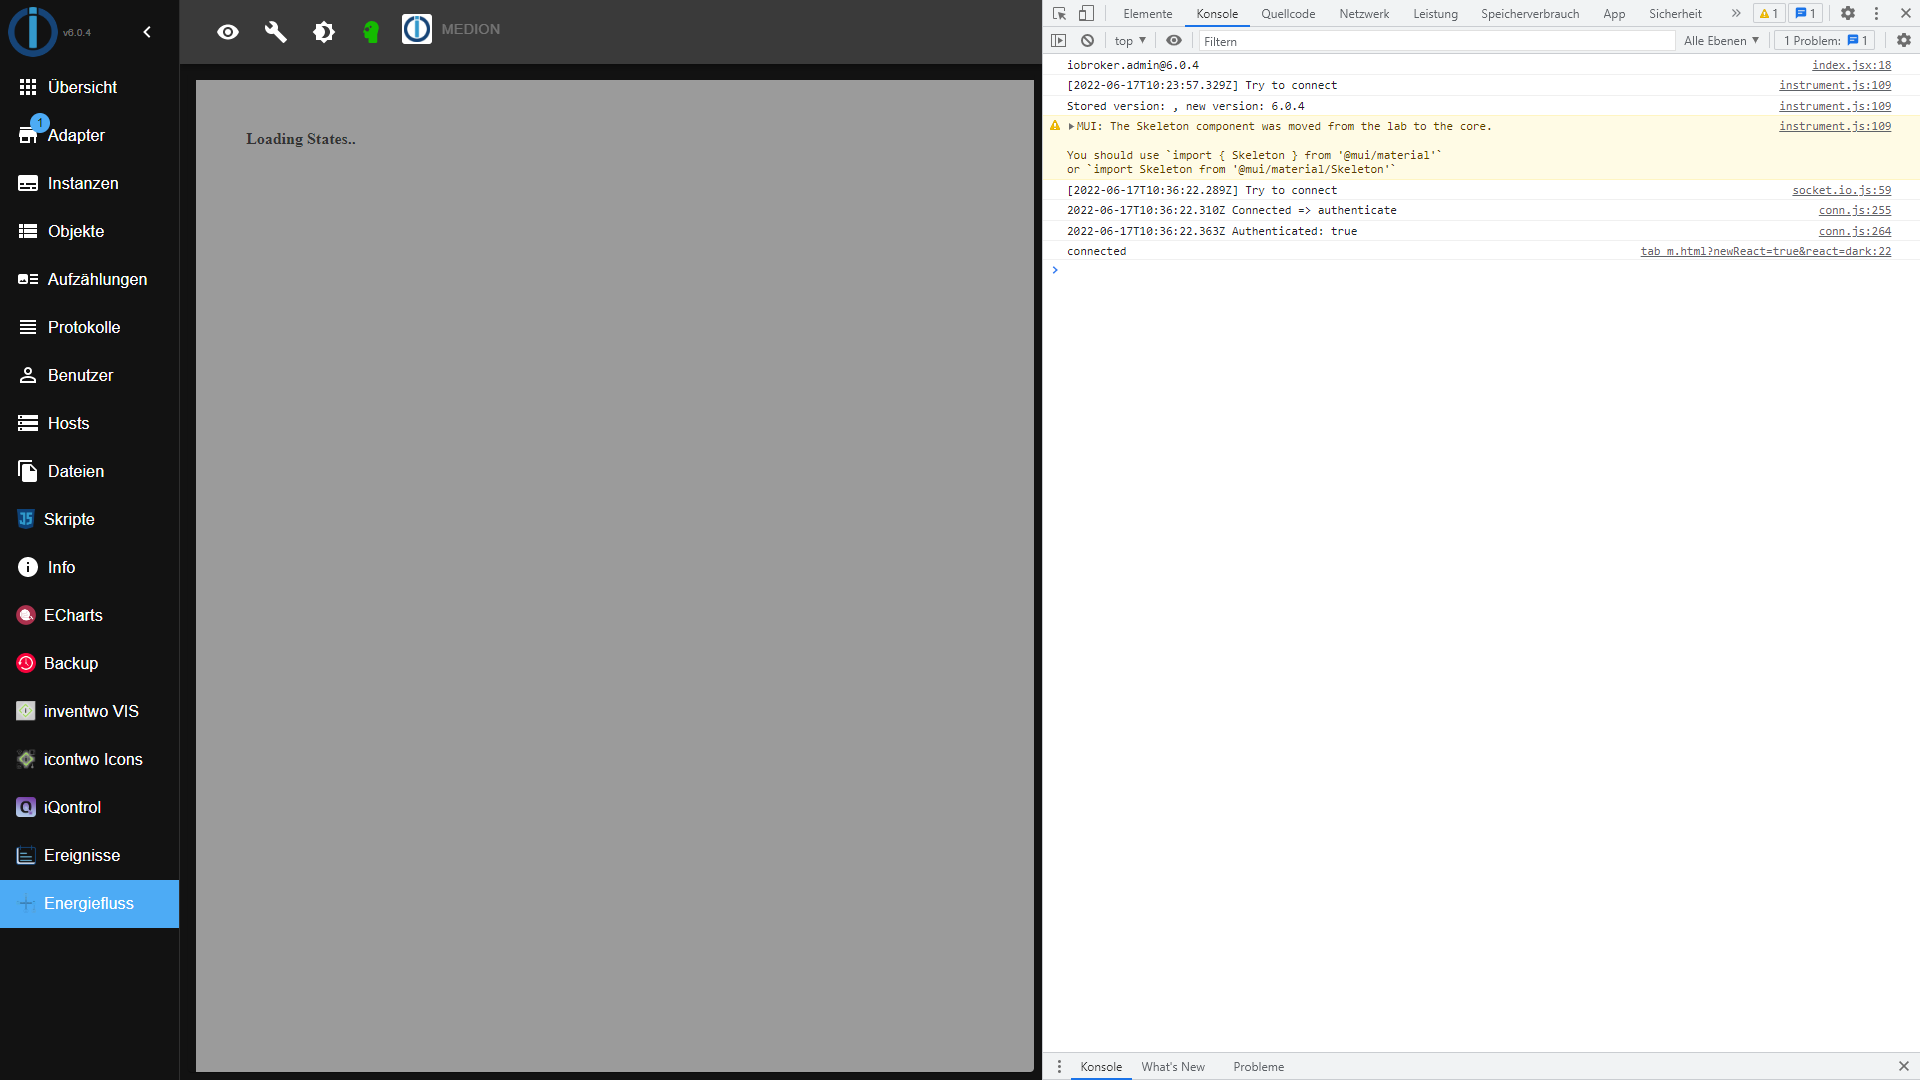Viewport: 1920px width, 1080px height.
Task: Switch to What's New drawer tab
Action: click(x=1173, y=1067)
